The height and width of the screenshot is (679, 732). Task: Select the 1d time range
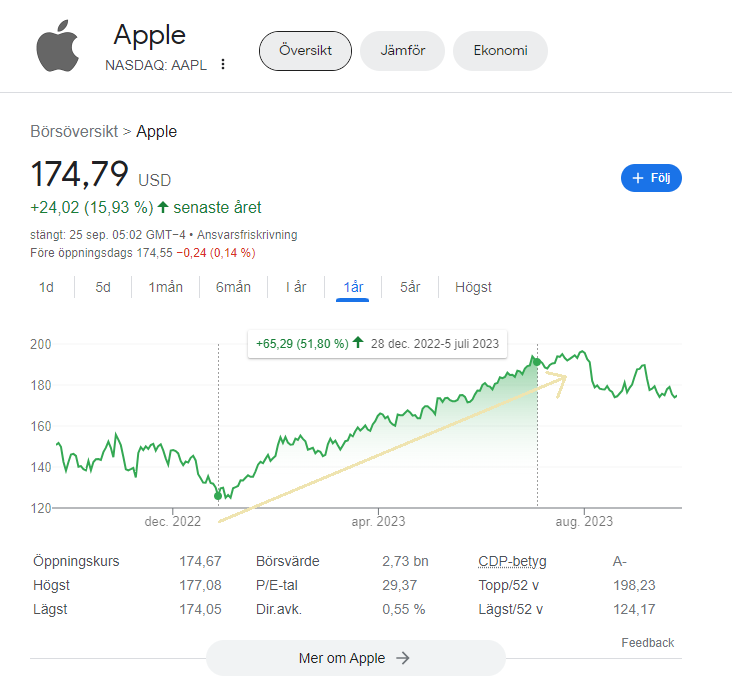tap(46, 287)
